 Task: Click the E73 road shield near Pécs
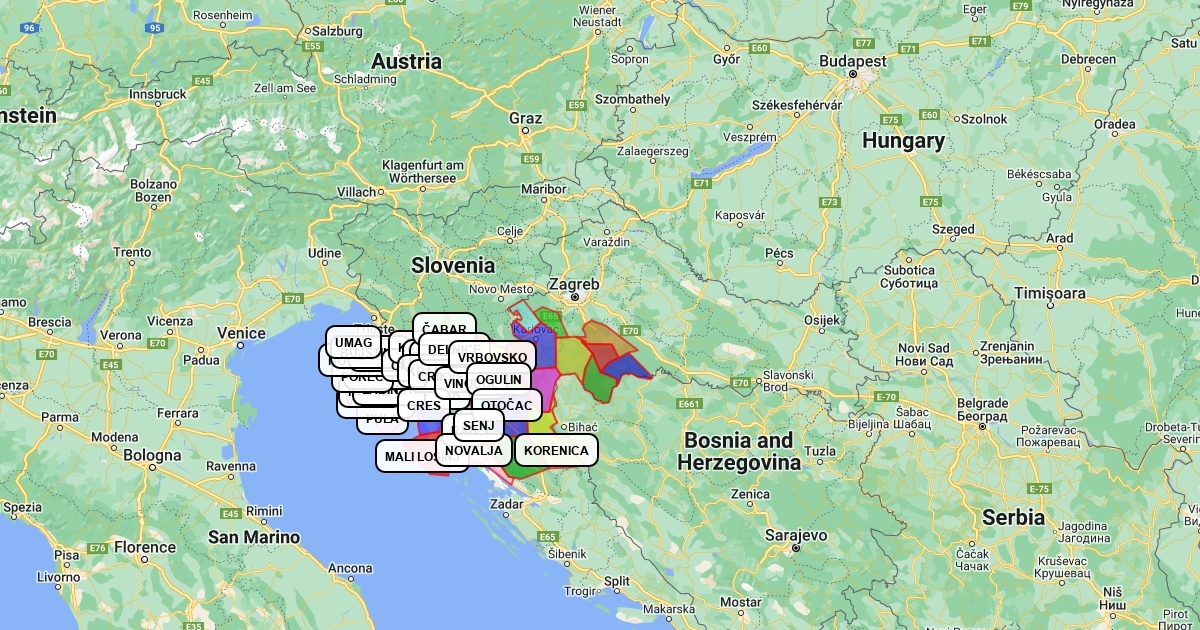(829, 202)
